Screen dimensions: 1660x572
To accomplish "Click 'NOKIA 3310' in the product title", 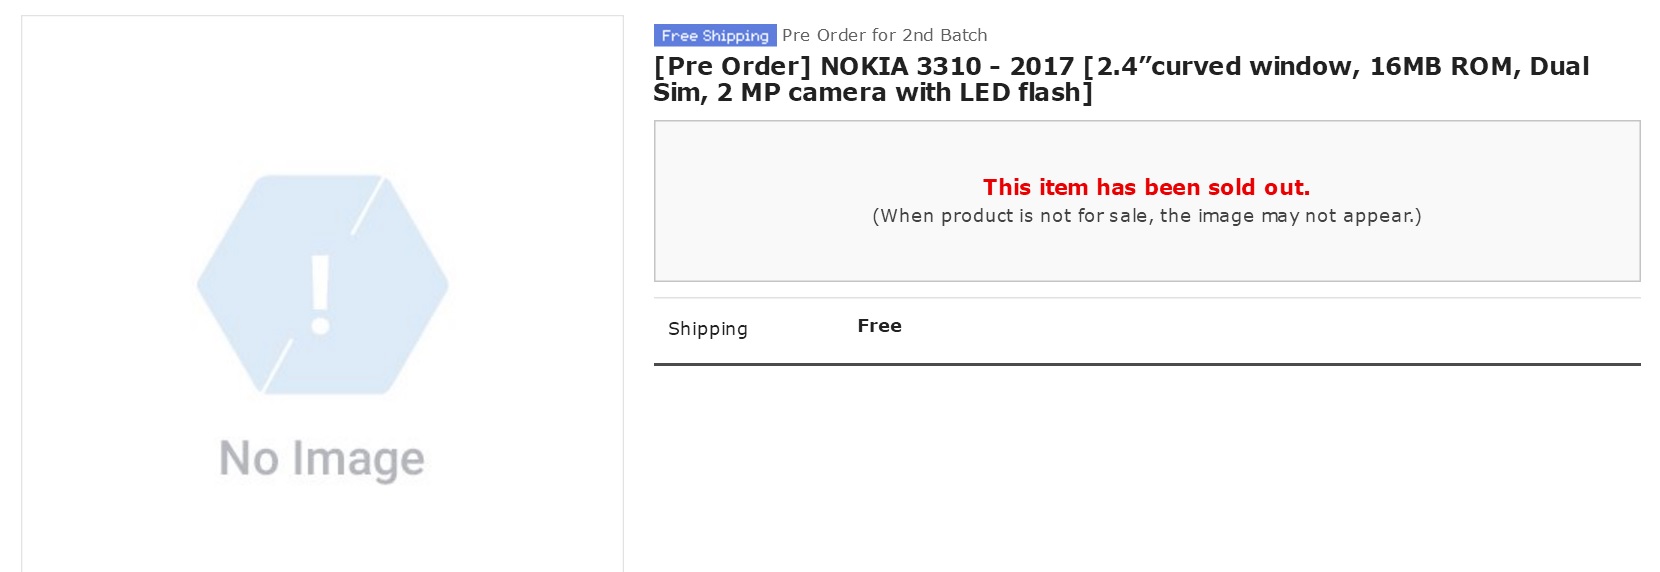I will point(901,66).
